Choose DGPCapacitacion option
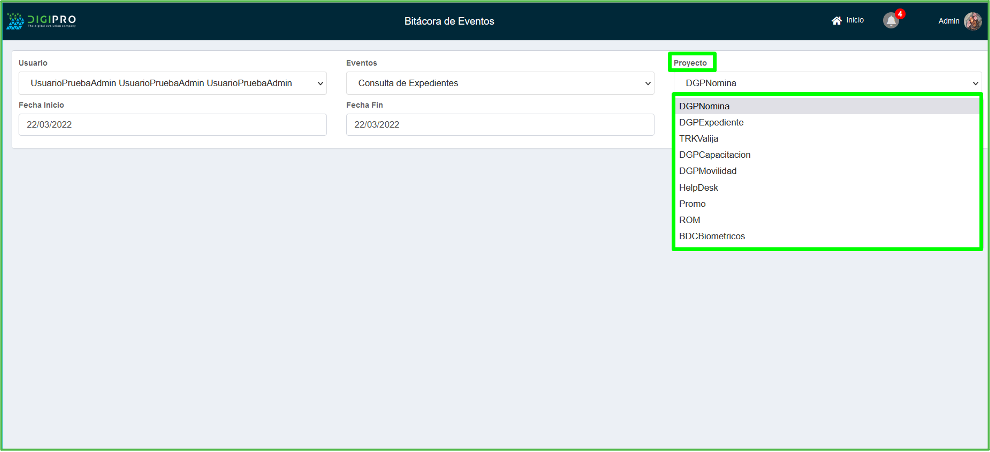 pos(714,155)
